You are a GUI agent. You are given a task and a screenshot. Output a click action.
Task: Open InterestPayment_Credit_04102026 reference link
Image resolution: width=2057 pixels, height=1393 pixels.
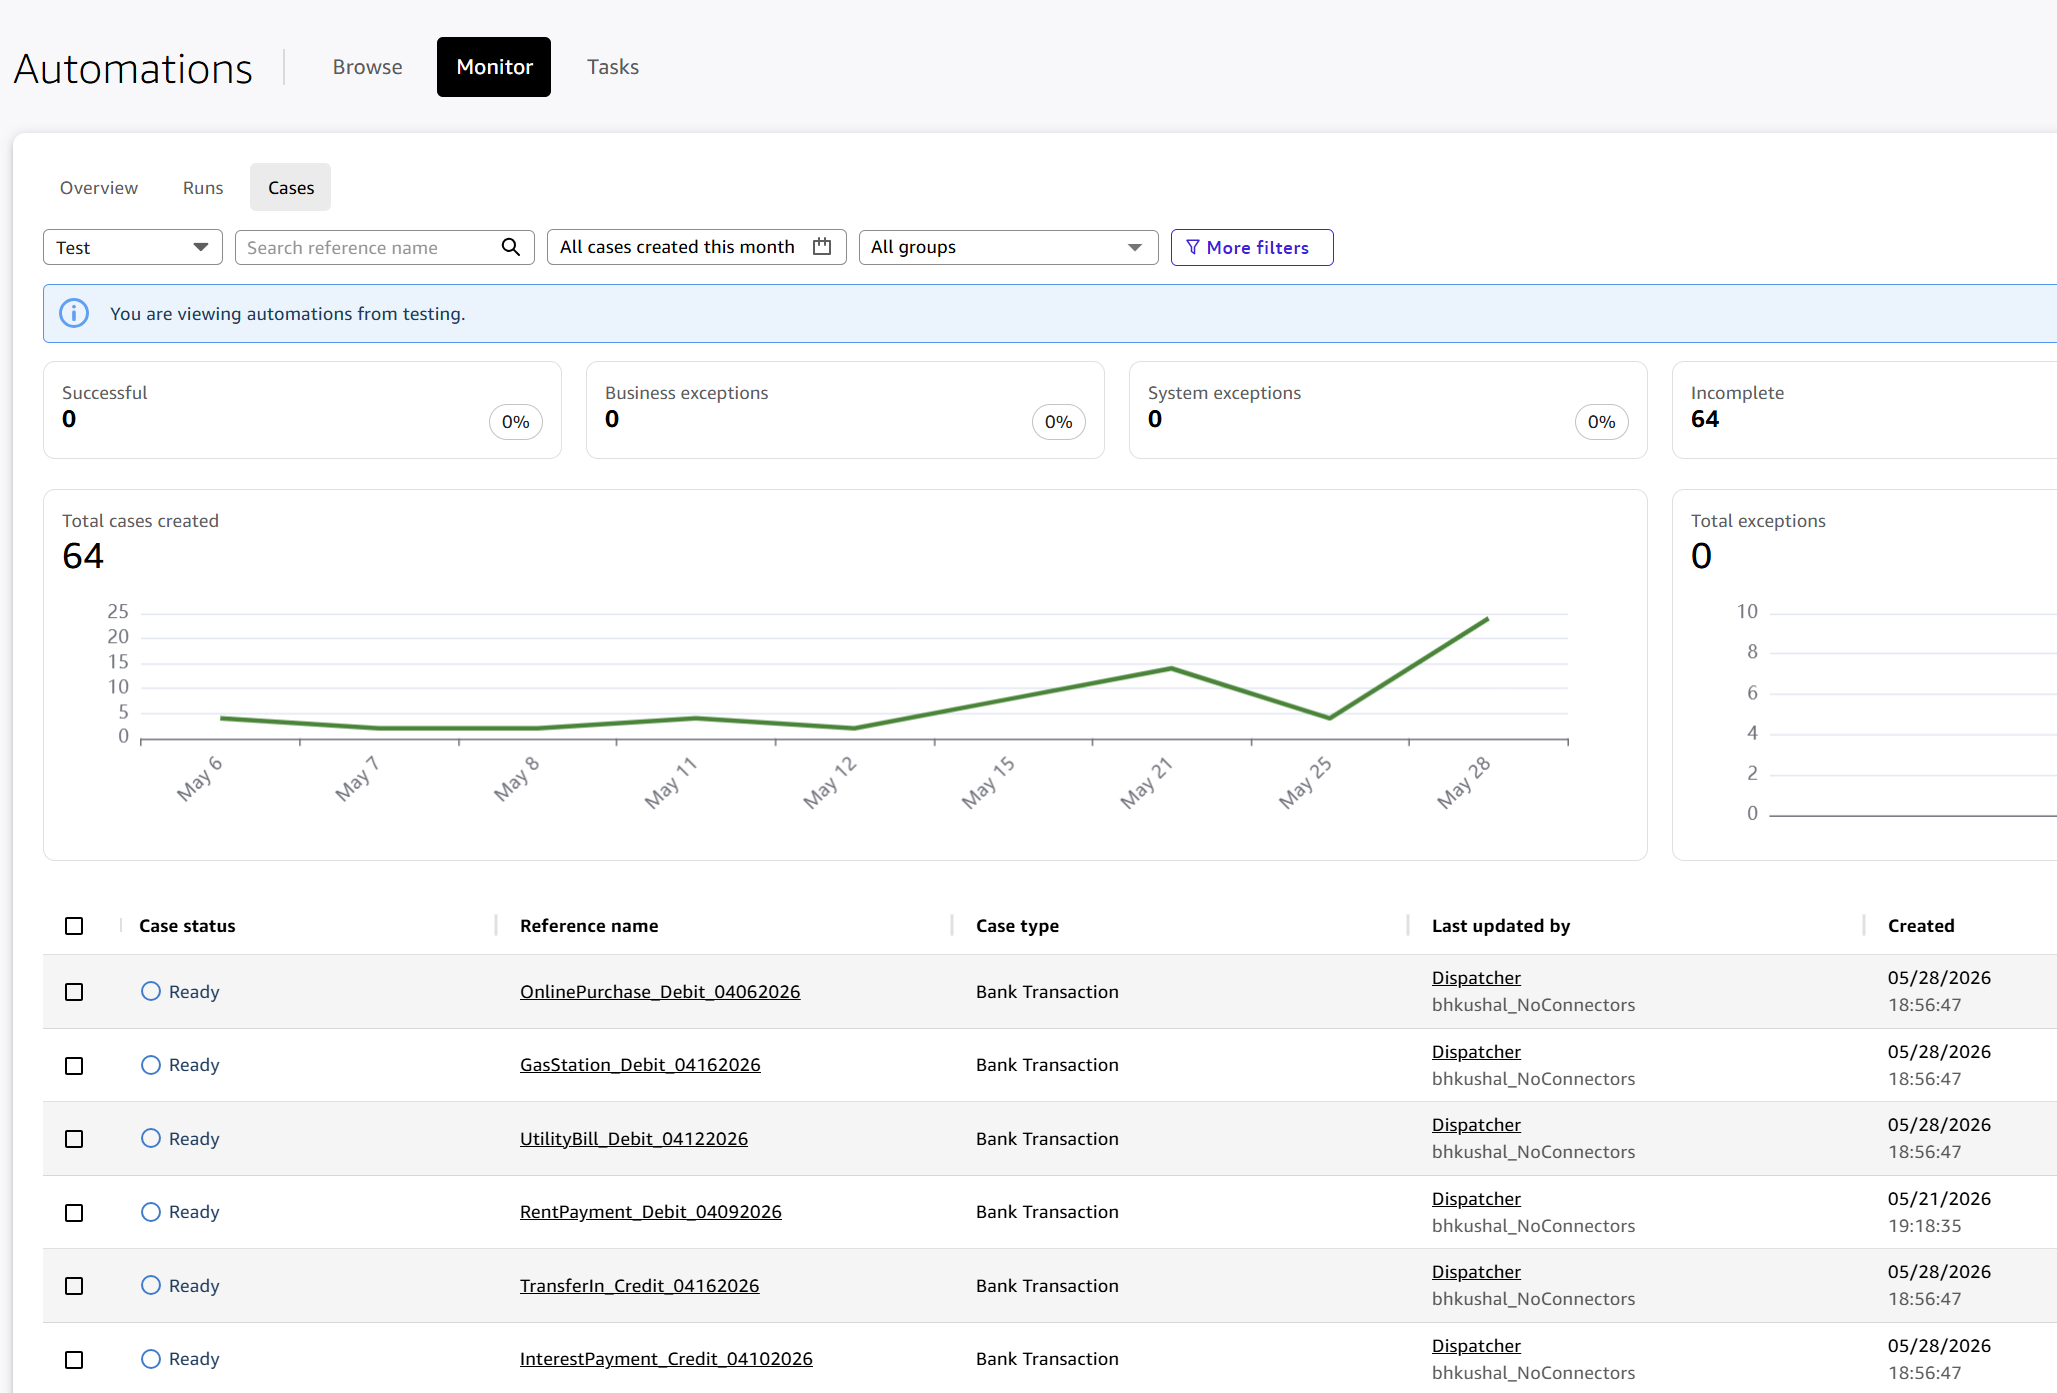click(x=666, y=1359)
